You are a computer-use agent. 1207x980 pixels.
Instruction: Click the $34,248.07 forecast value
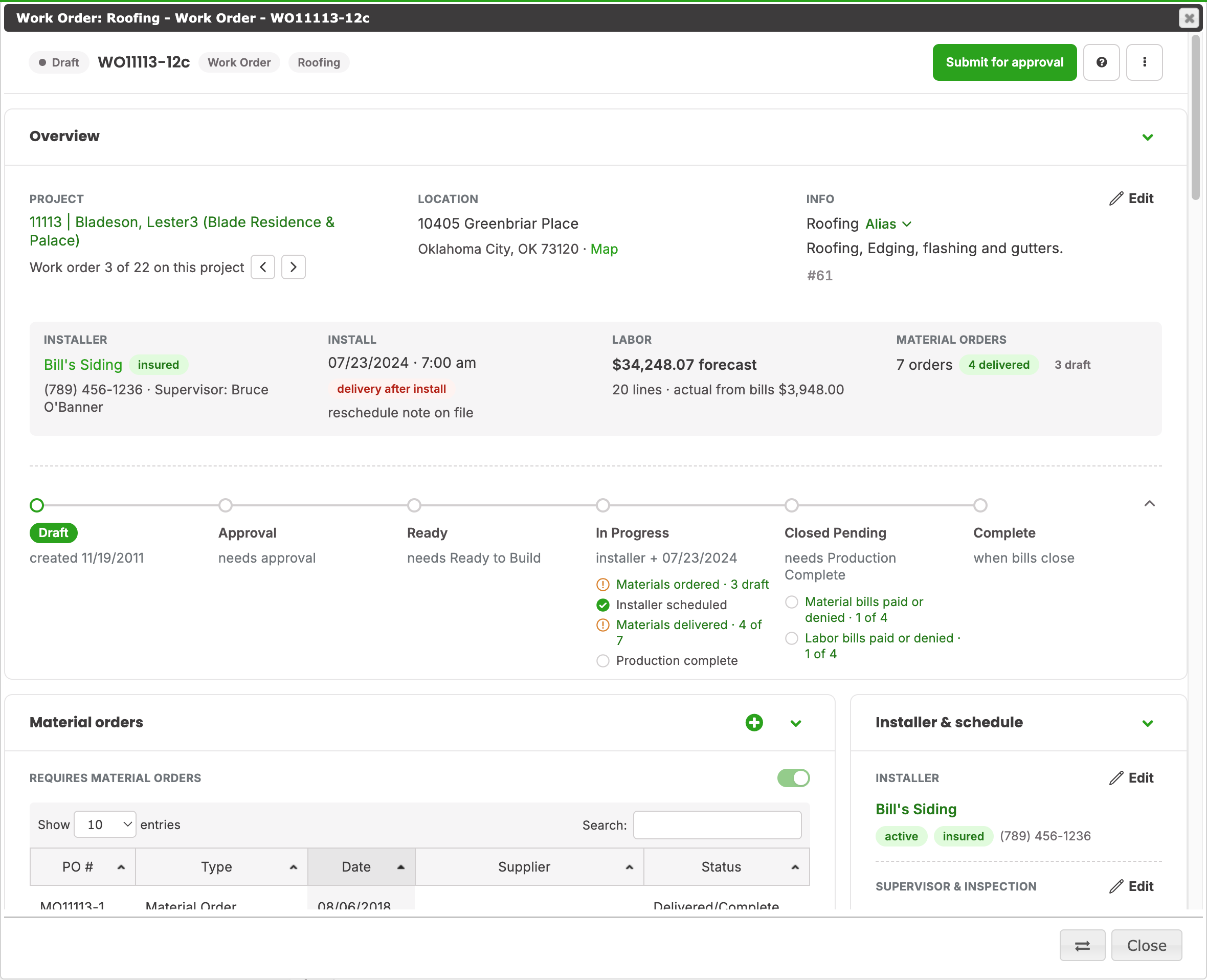pyautogui.click(x=684, y=365)
